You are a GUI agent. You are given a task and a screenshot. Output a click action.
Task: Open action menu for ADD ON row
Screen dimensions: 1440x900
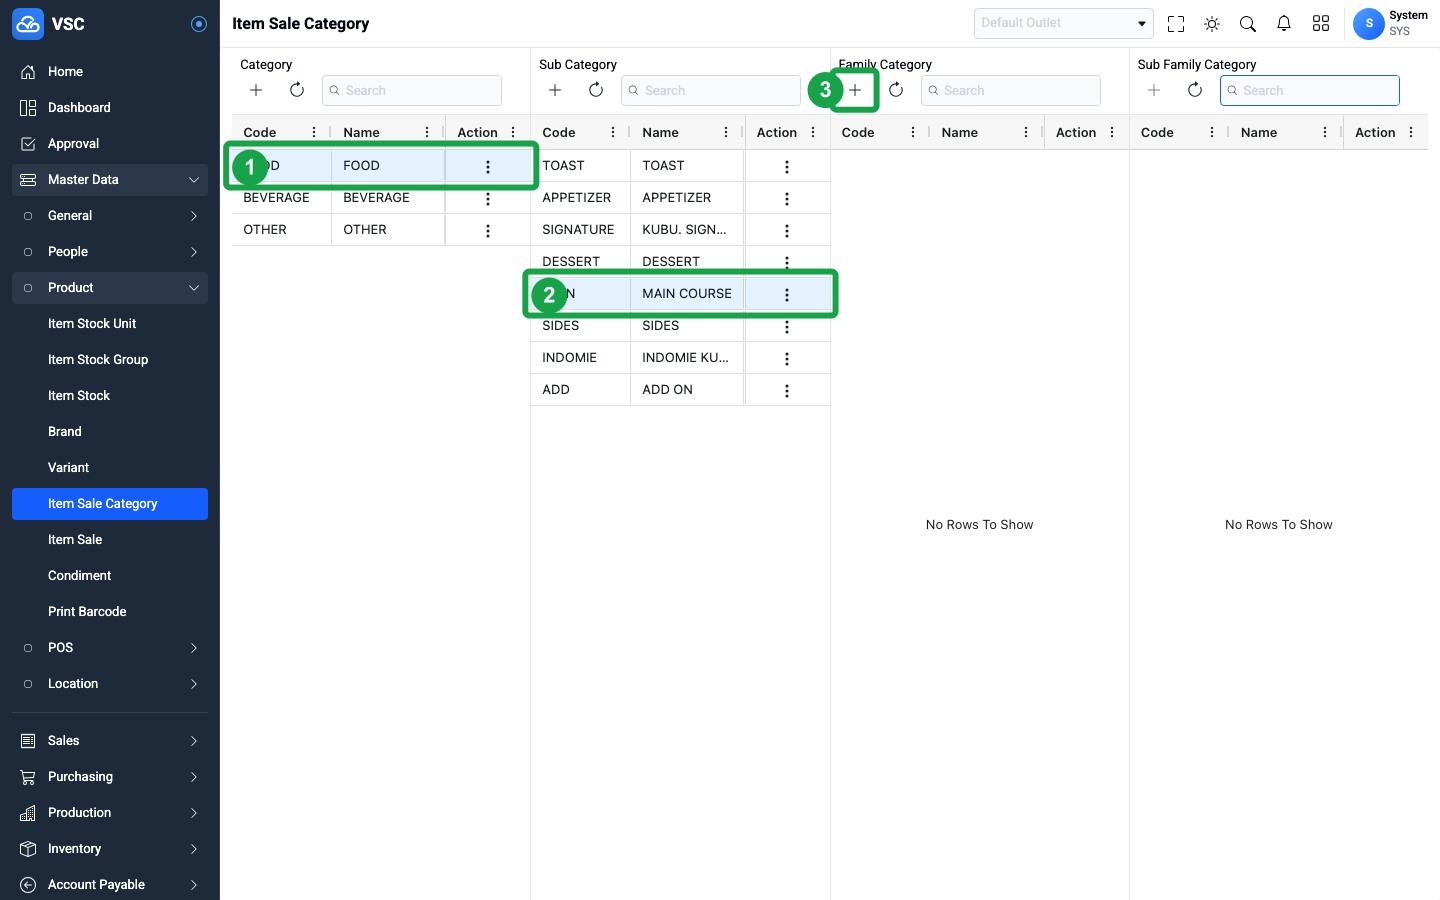[x=787, y=391]
